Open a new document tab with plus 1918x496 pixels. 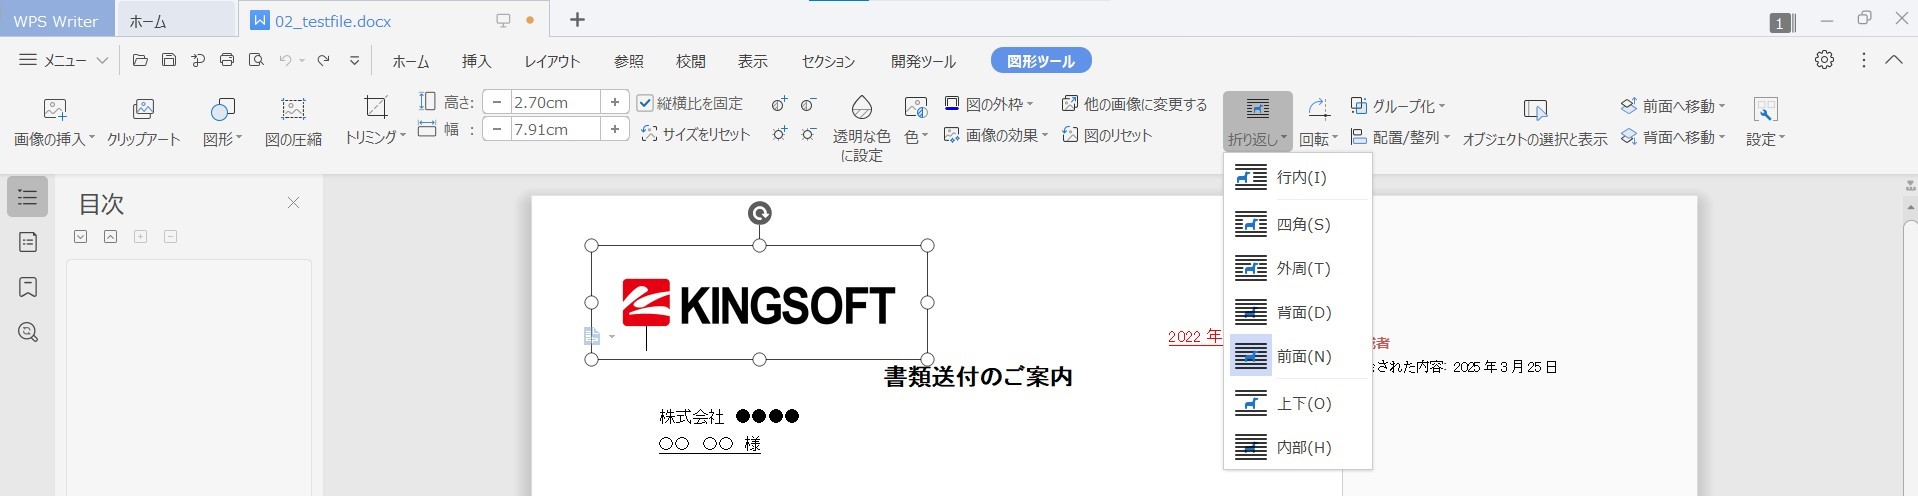click(x=577, y=20)
